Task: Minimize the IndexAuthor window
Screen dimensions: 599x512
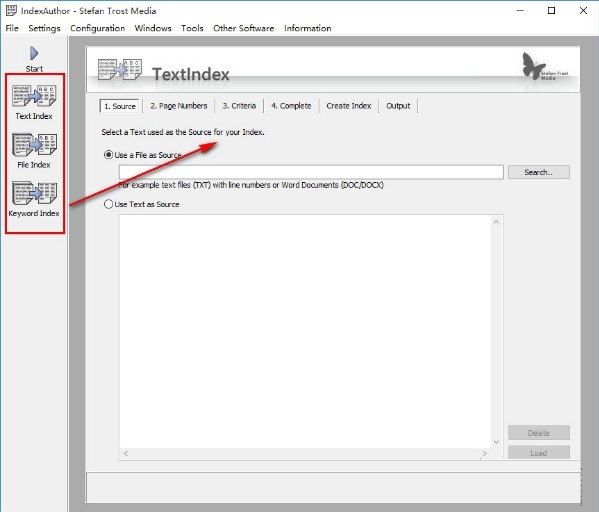Action: pos(520,11)
